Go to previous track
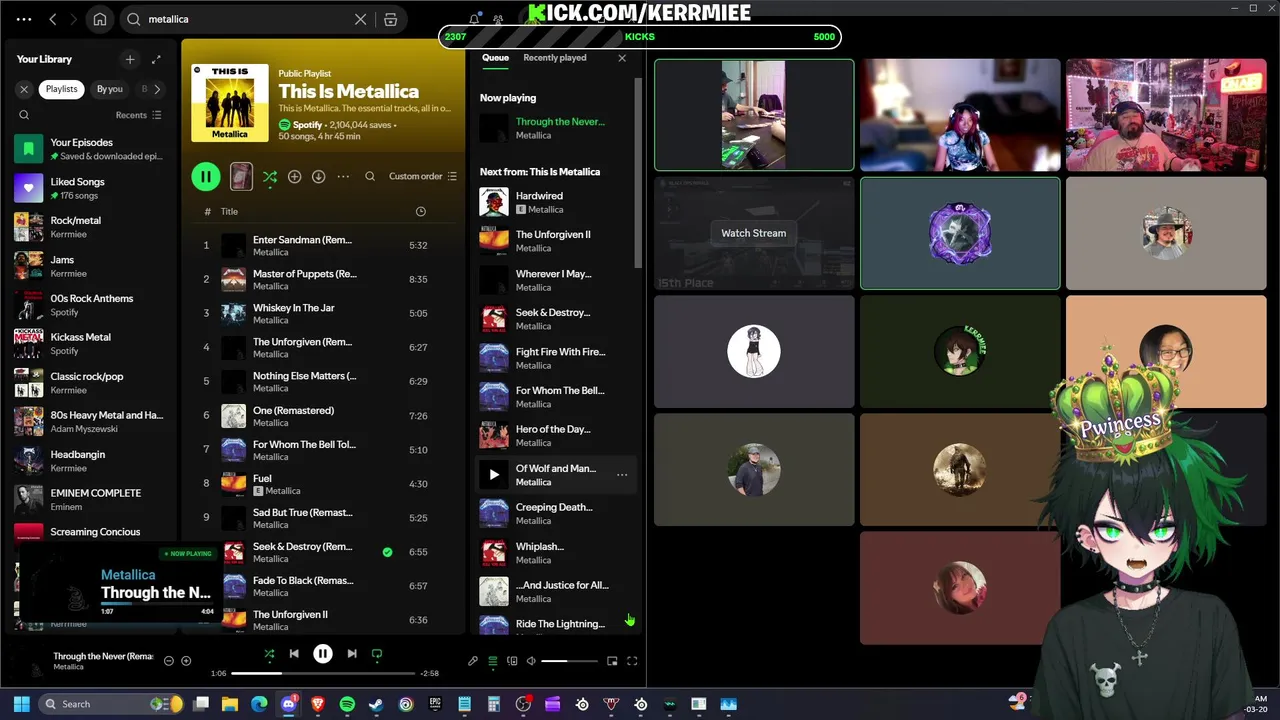The height and width of the screenshot is (720, 1280). [x=294, y=654]
